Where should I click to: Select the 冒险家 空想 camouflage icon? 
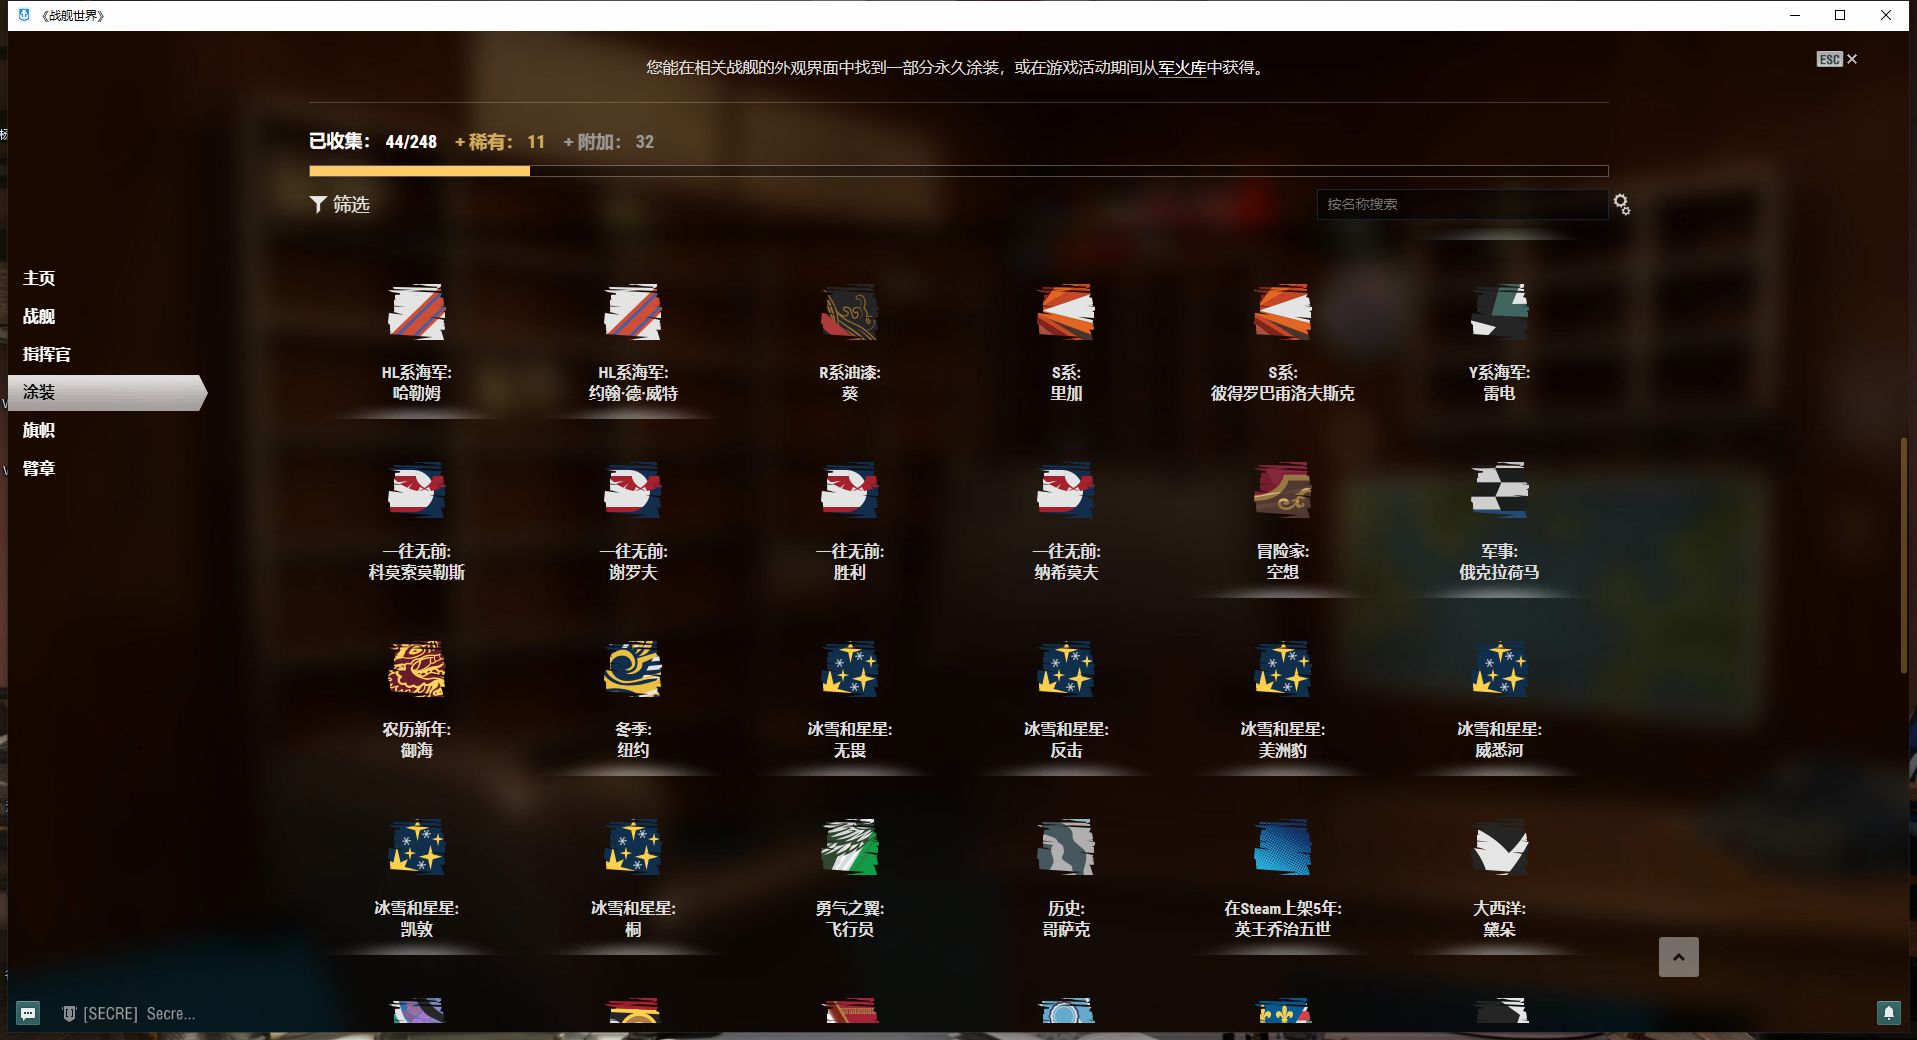point(1282,490)
